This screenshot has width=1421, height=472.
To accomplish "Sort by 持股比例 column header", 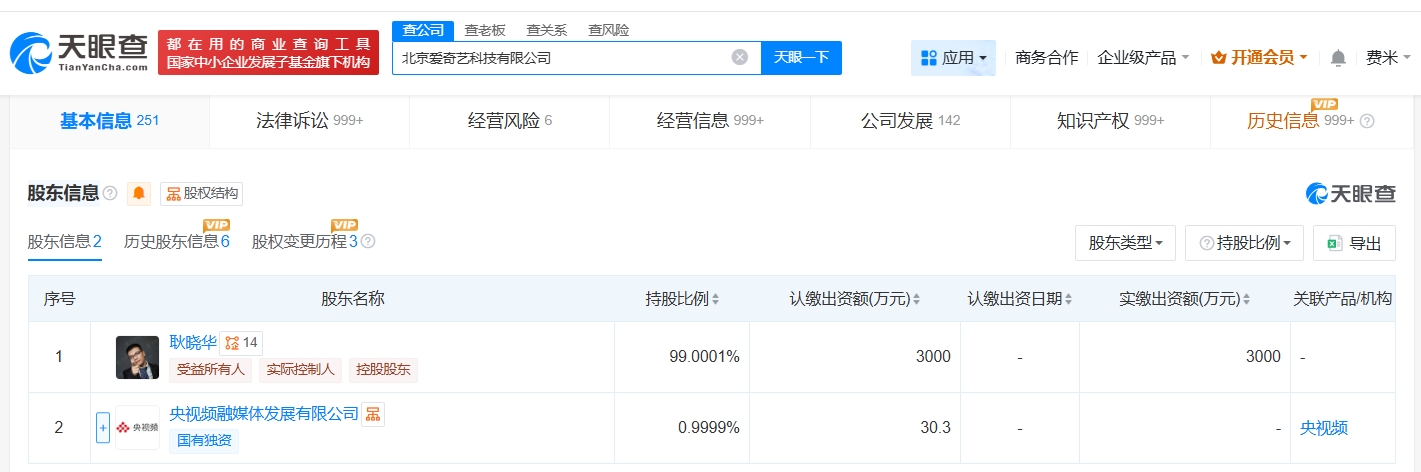I will click(x=682, y=299).
